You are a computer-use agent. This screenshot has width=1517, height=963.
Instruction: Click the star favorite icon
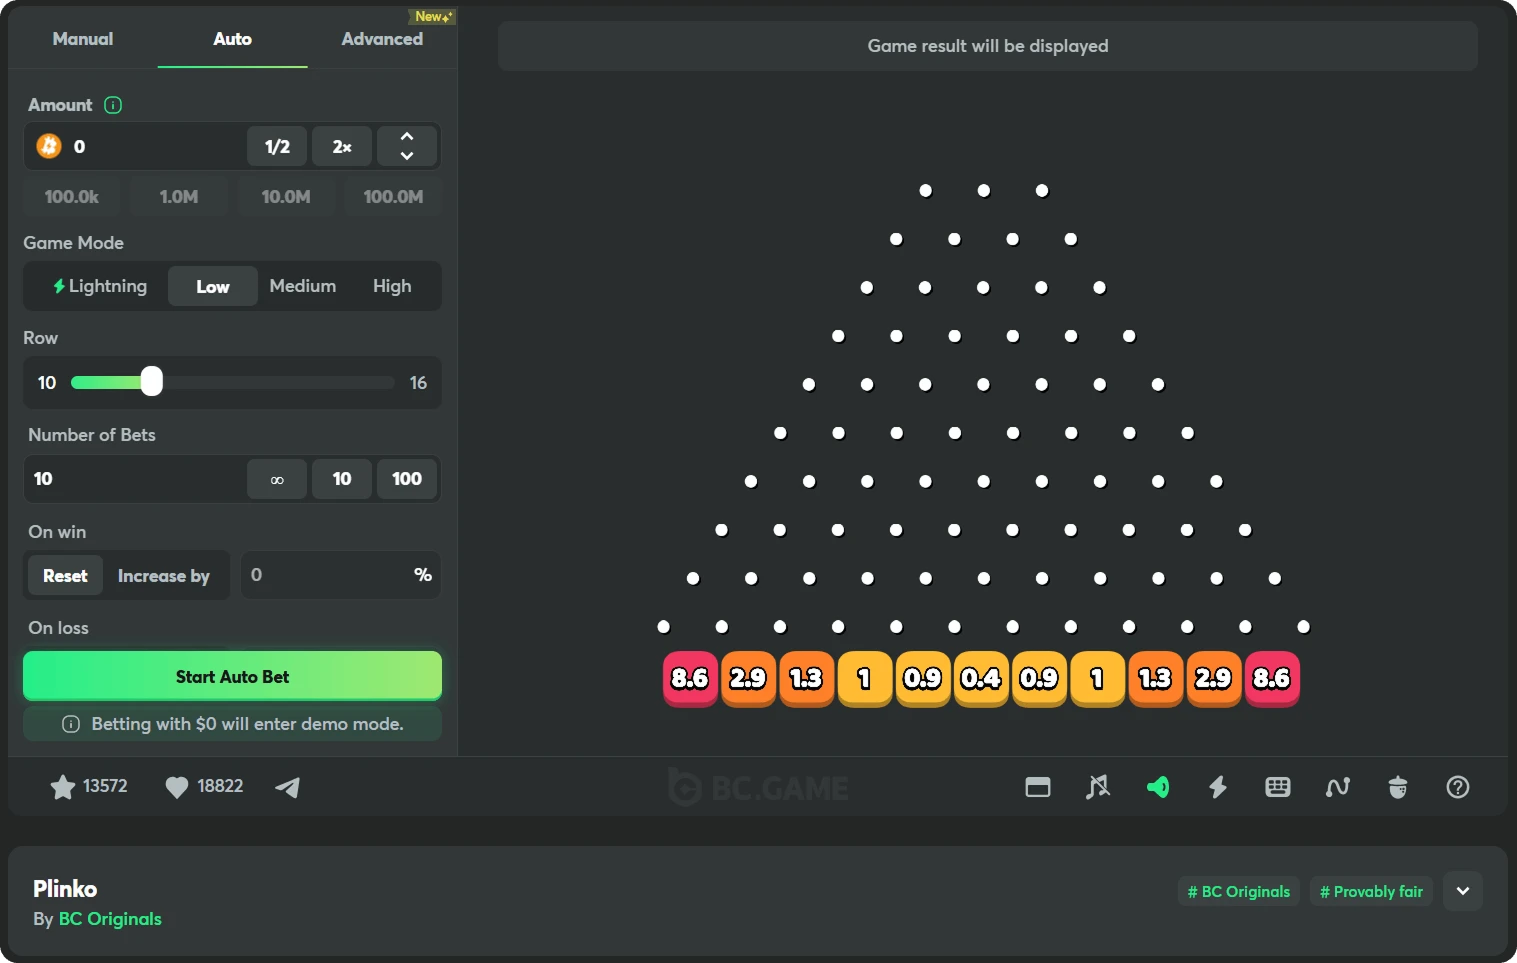click(x=62, y=787)
